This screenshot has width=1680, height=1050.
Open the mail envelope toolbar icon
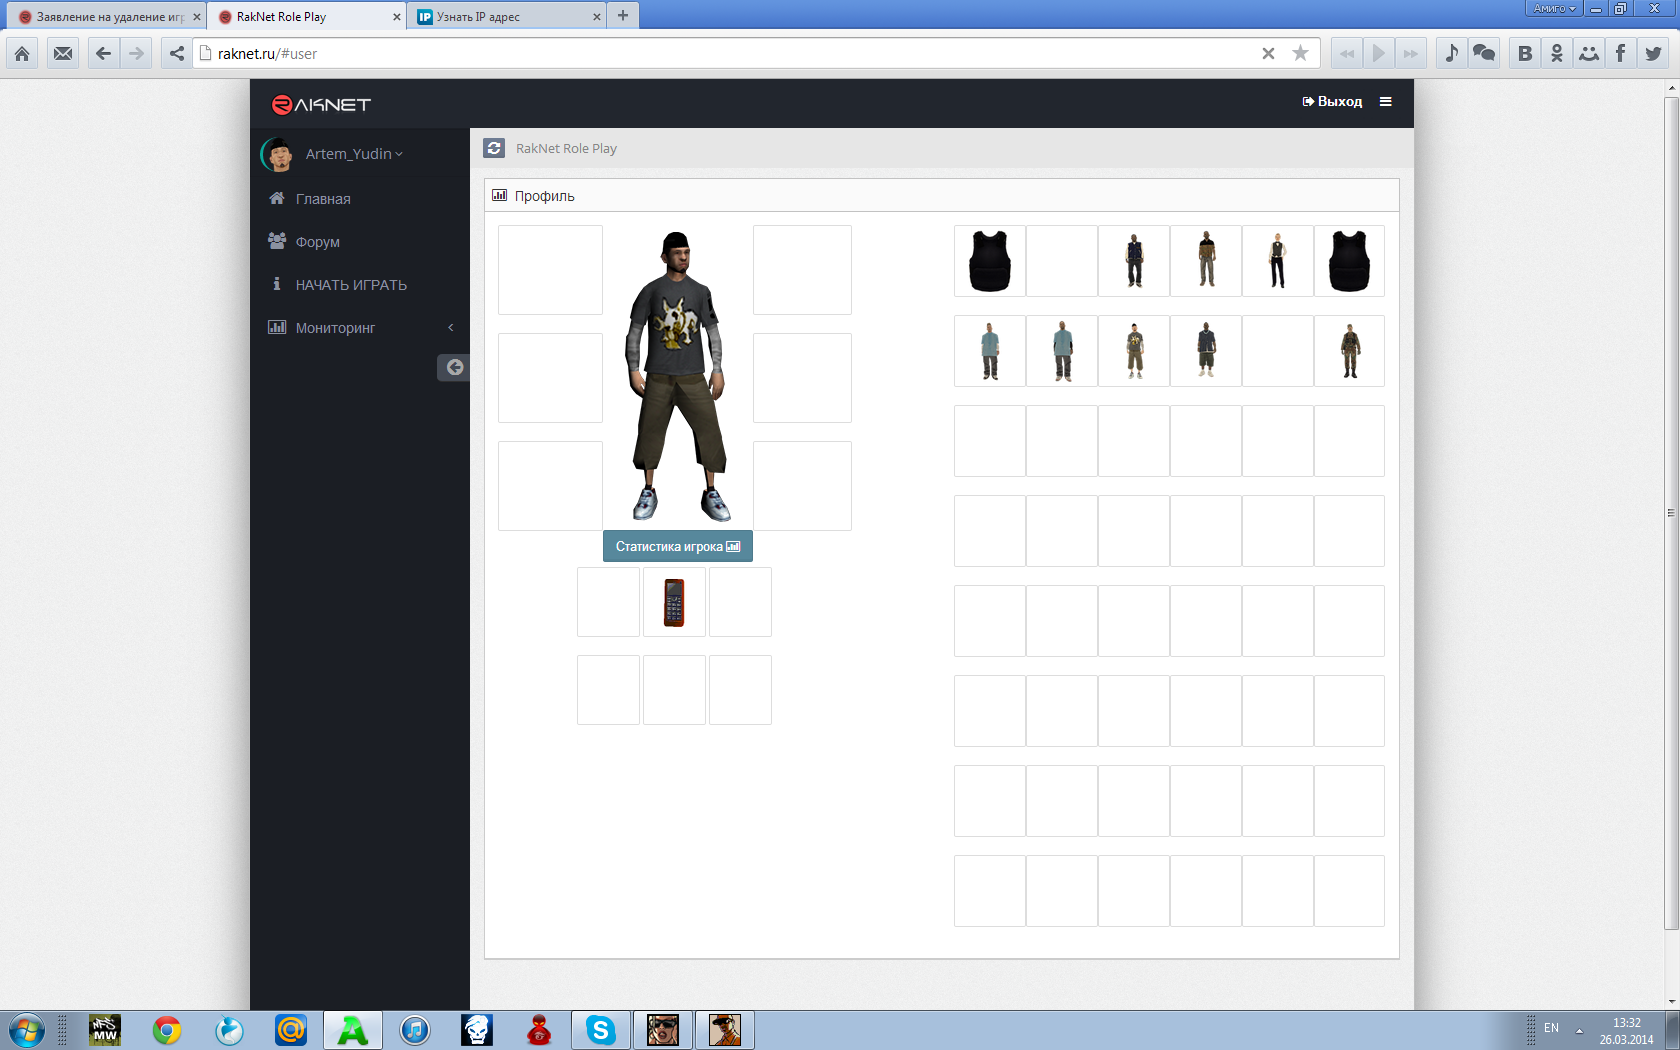pos(63,54)
